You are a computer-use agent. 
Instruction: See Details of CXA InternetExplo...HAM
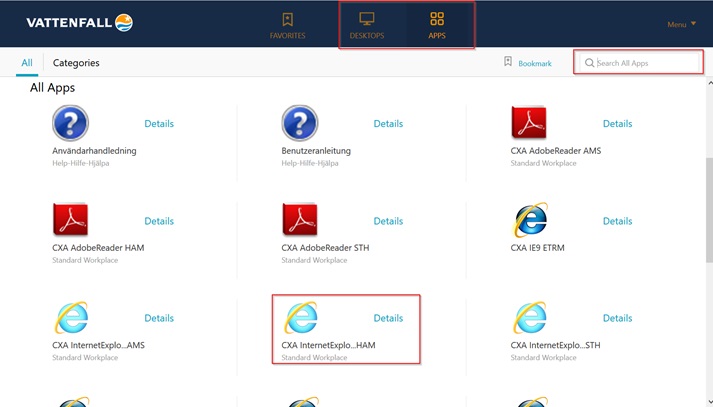point(388,318)
